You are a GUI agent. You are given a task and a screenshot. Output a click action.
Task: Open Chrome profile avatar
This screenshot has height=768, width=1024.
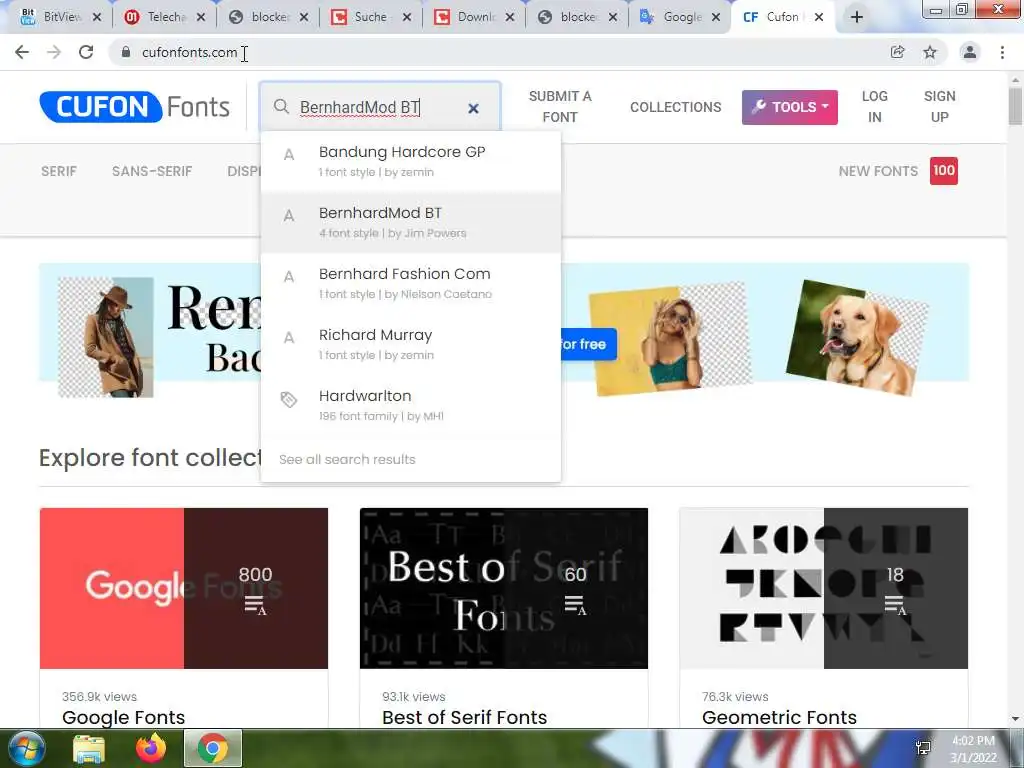pos(970,52)
